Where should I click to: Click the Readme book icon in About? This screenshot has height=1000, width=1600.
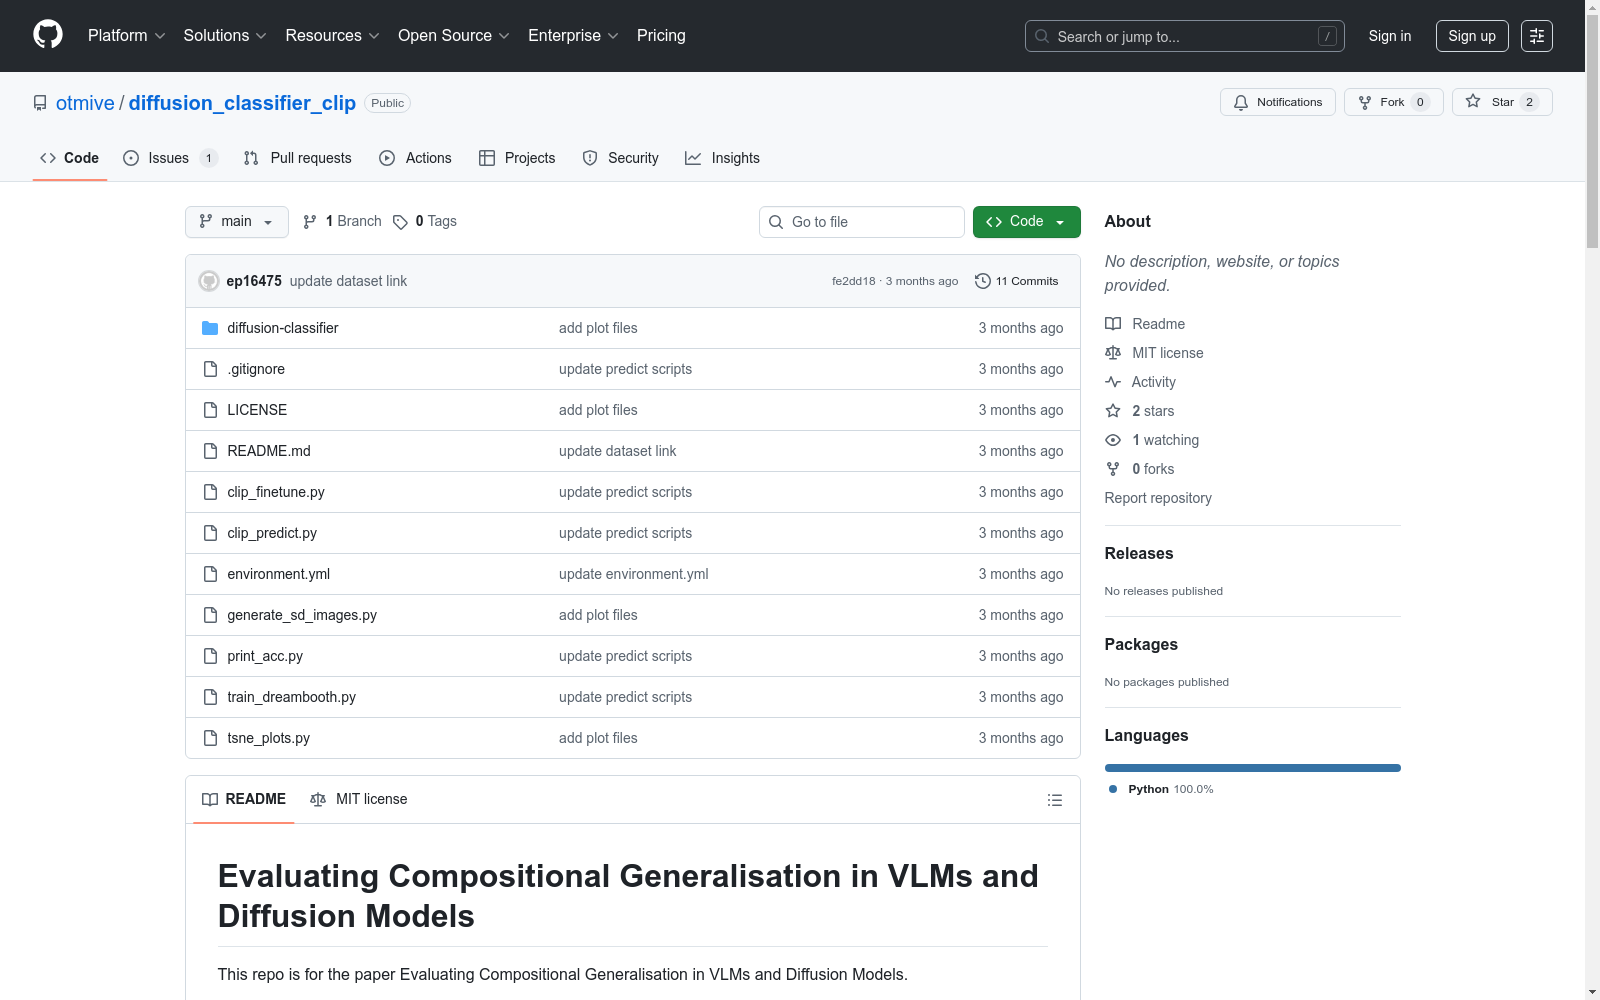[1113, 324]
